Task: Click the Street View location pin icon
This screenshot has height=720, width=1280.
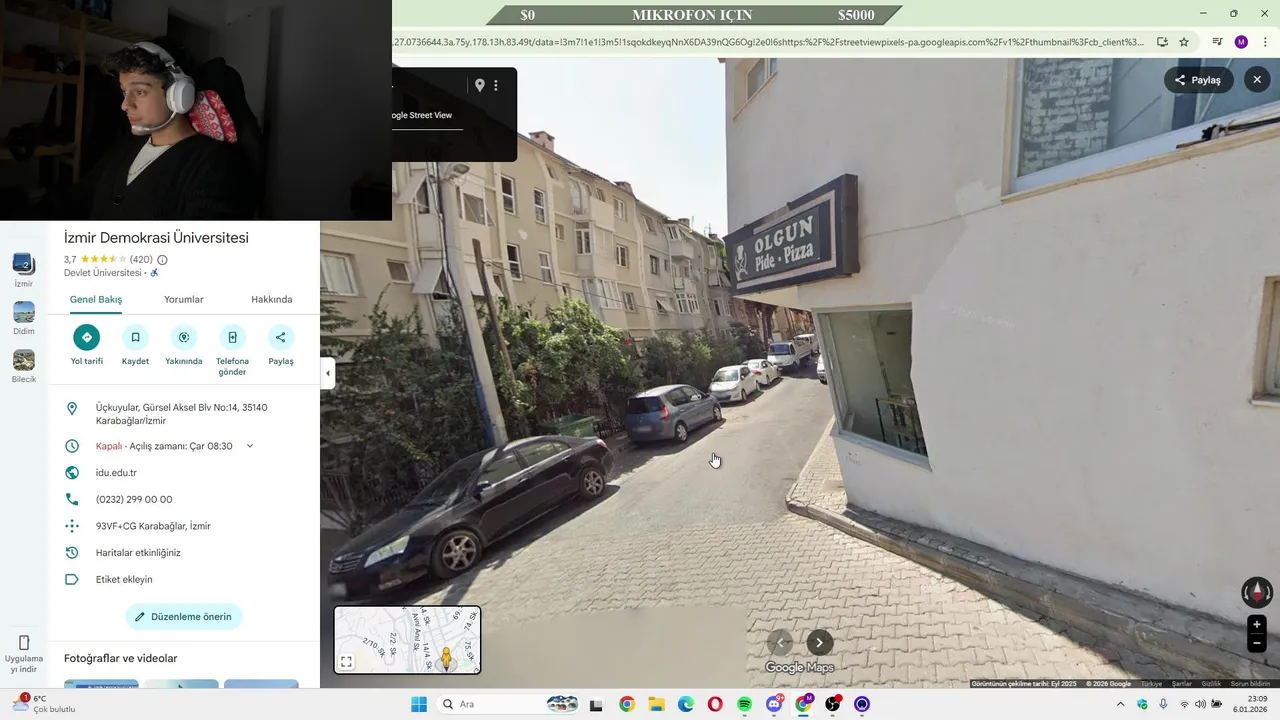Action: tap(480, 86)
